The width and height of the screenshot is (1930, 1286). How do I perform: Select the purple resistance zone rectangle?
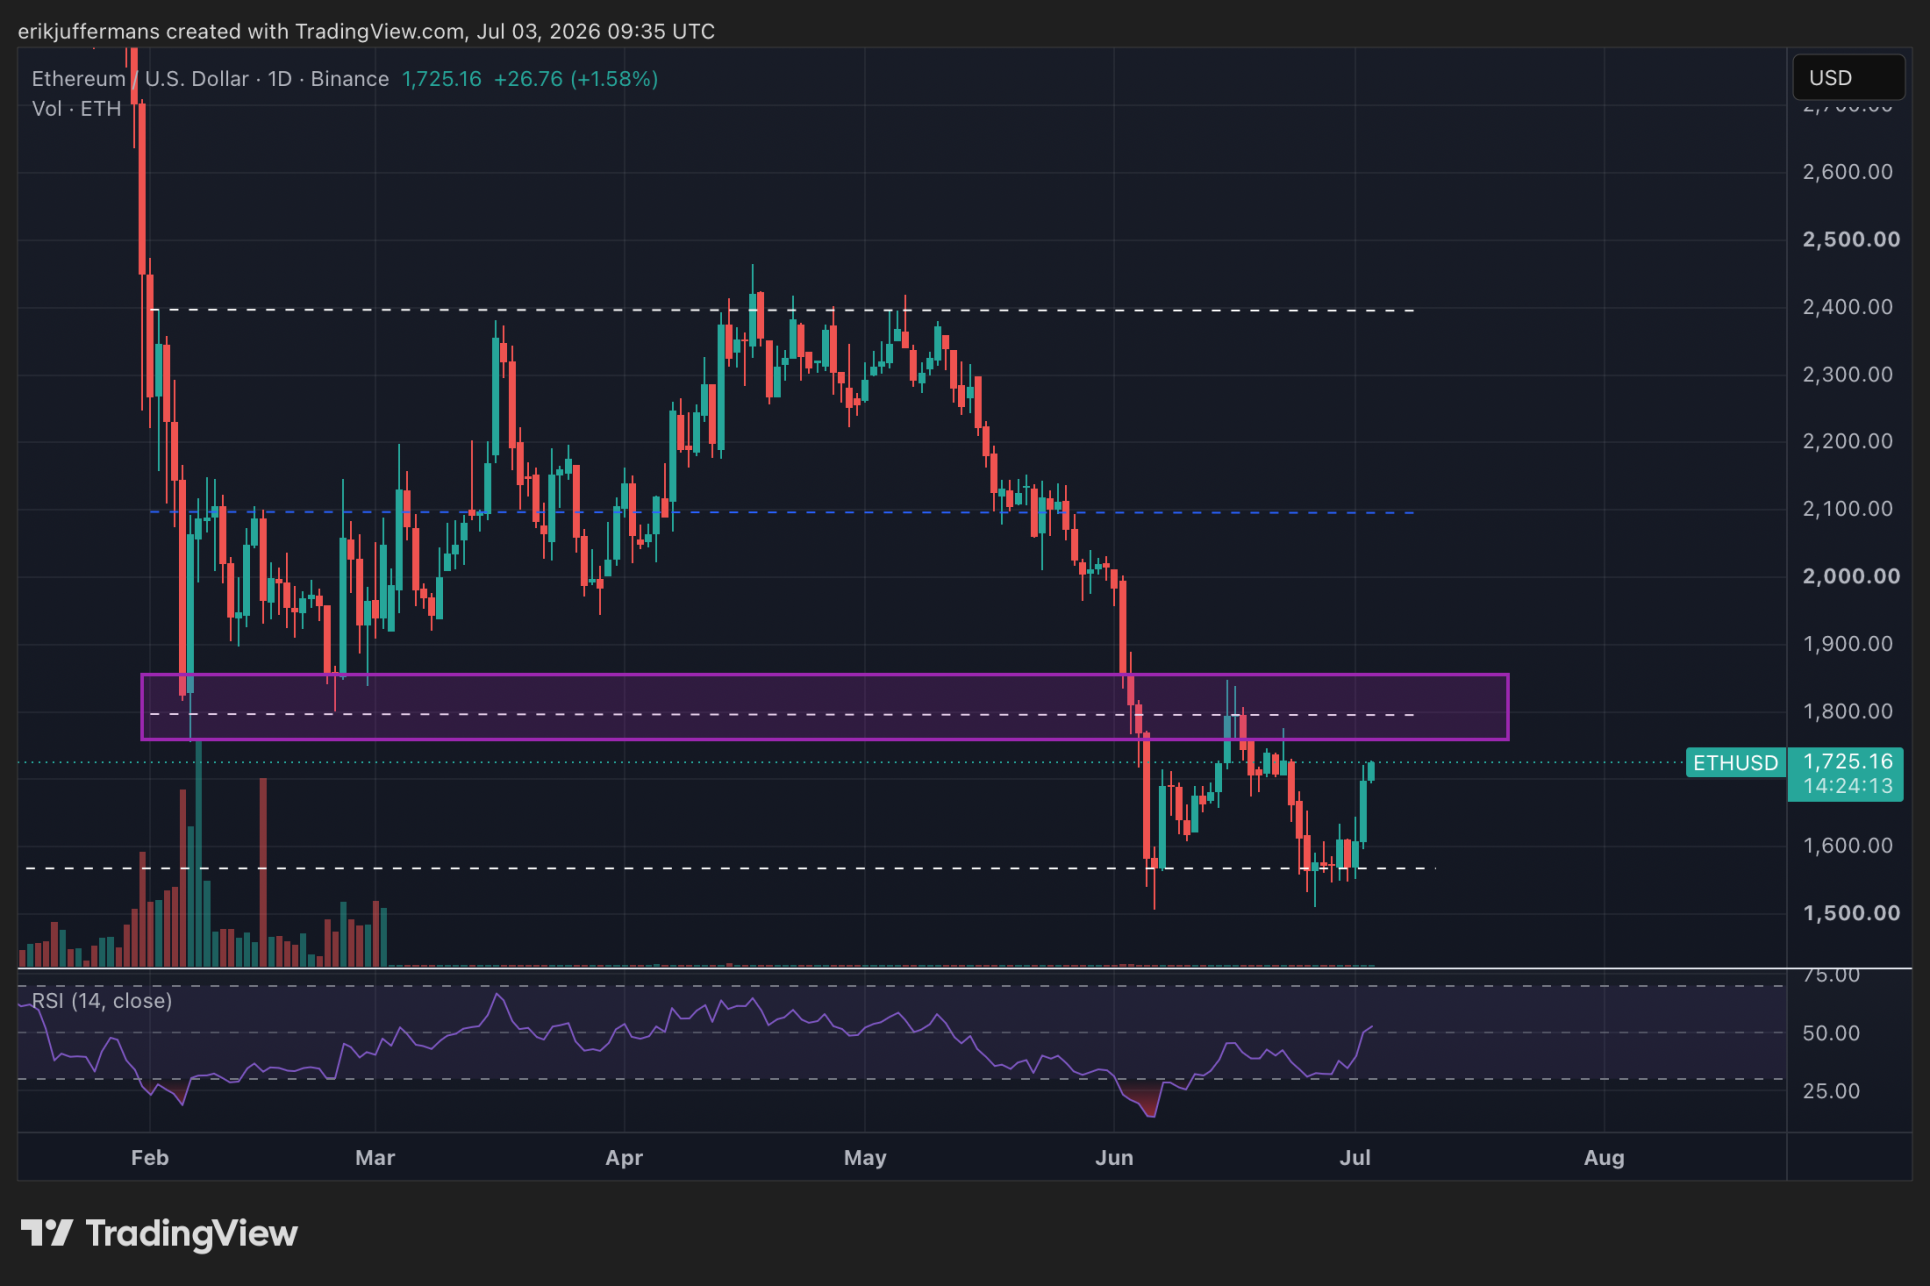pos(825,707)
